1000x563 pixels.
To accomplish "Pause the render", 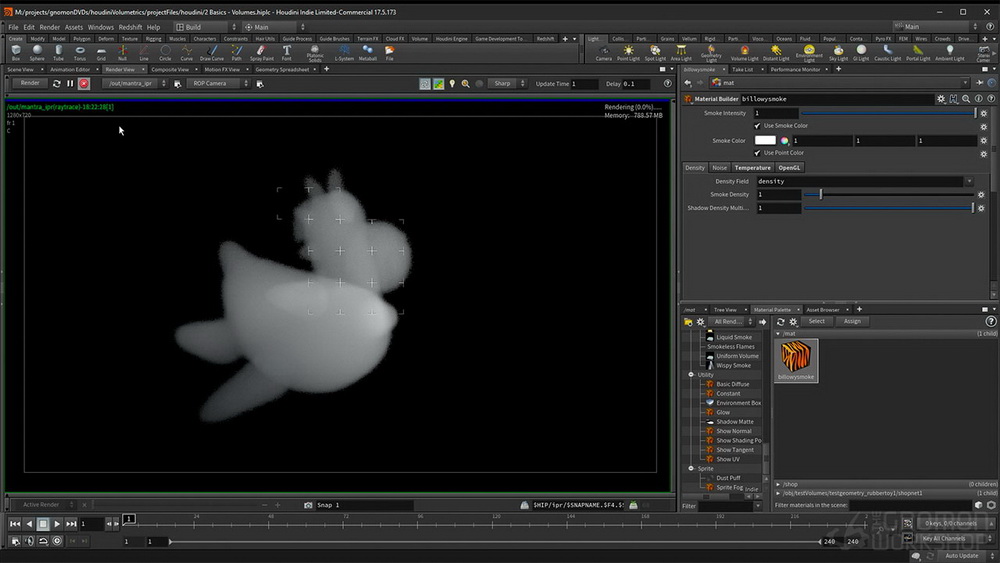I will tap(70, 84).
